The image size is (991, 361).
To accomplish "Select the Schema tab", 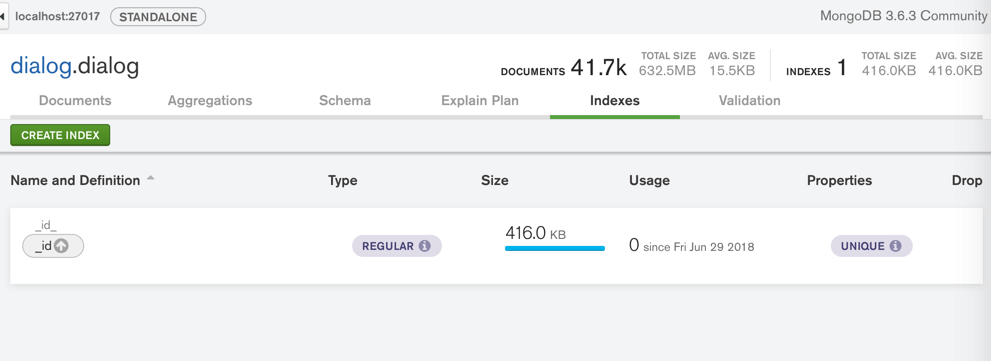I will coord(345,101).
